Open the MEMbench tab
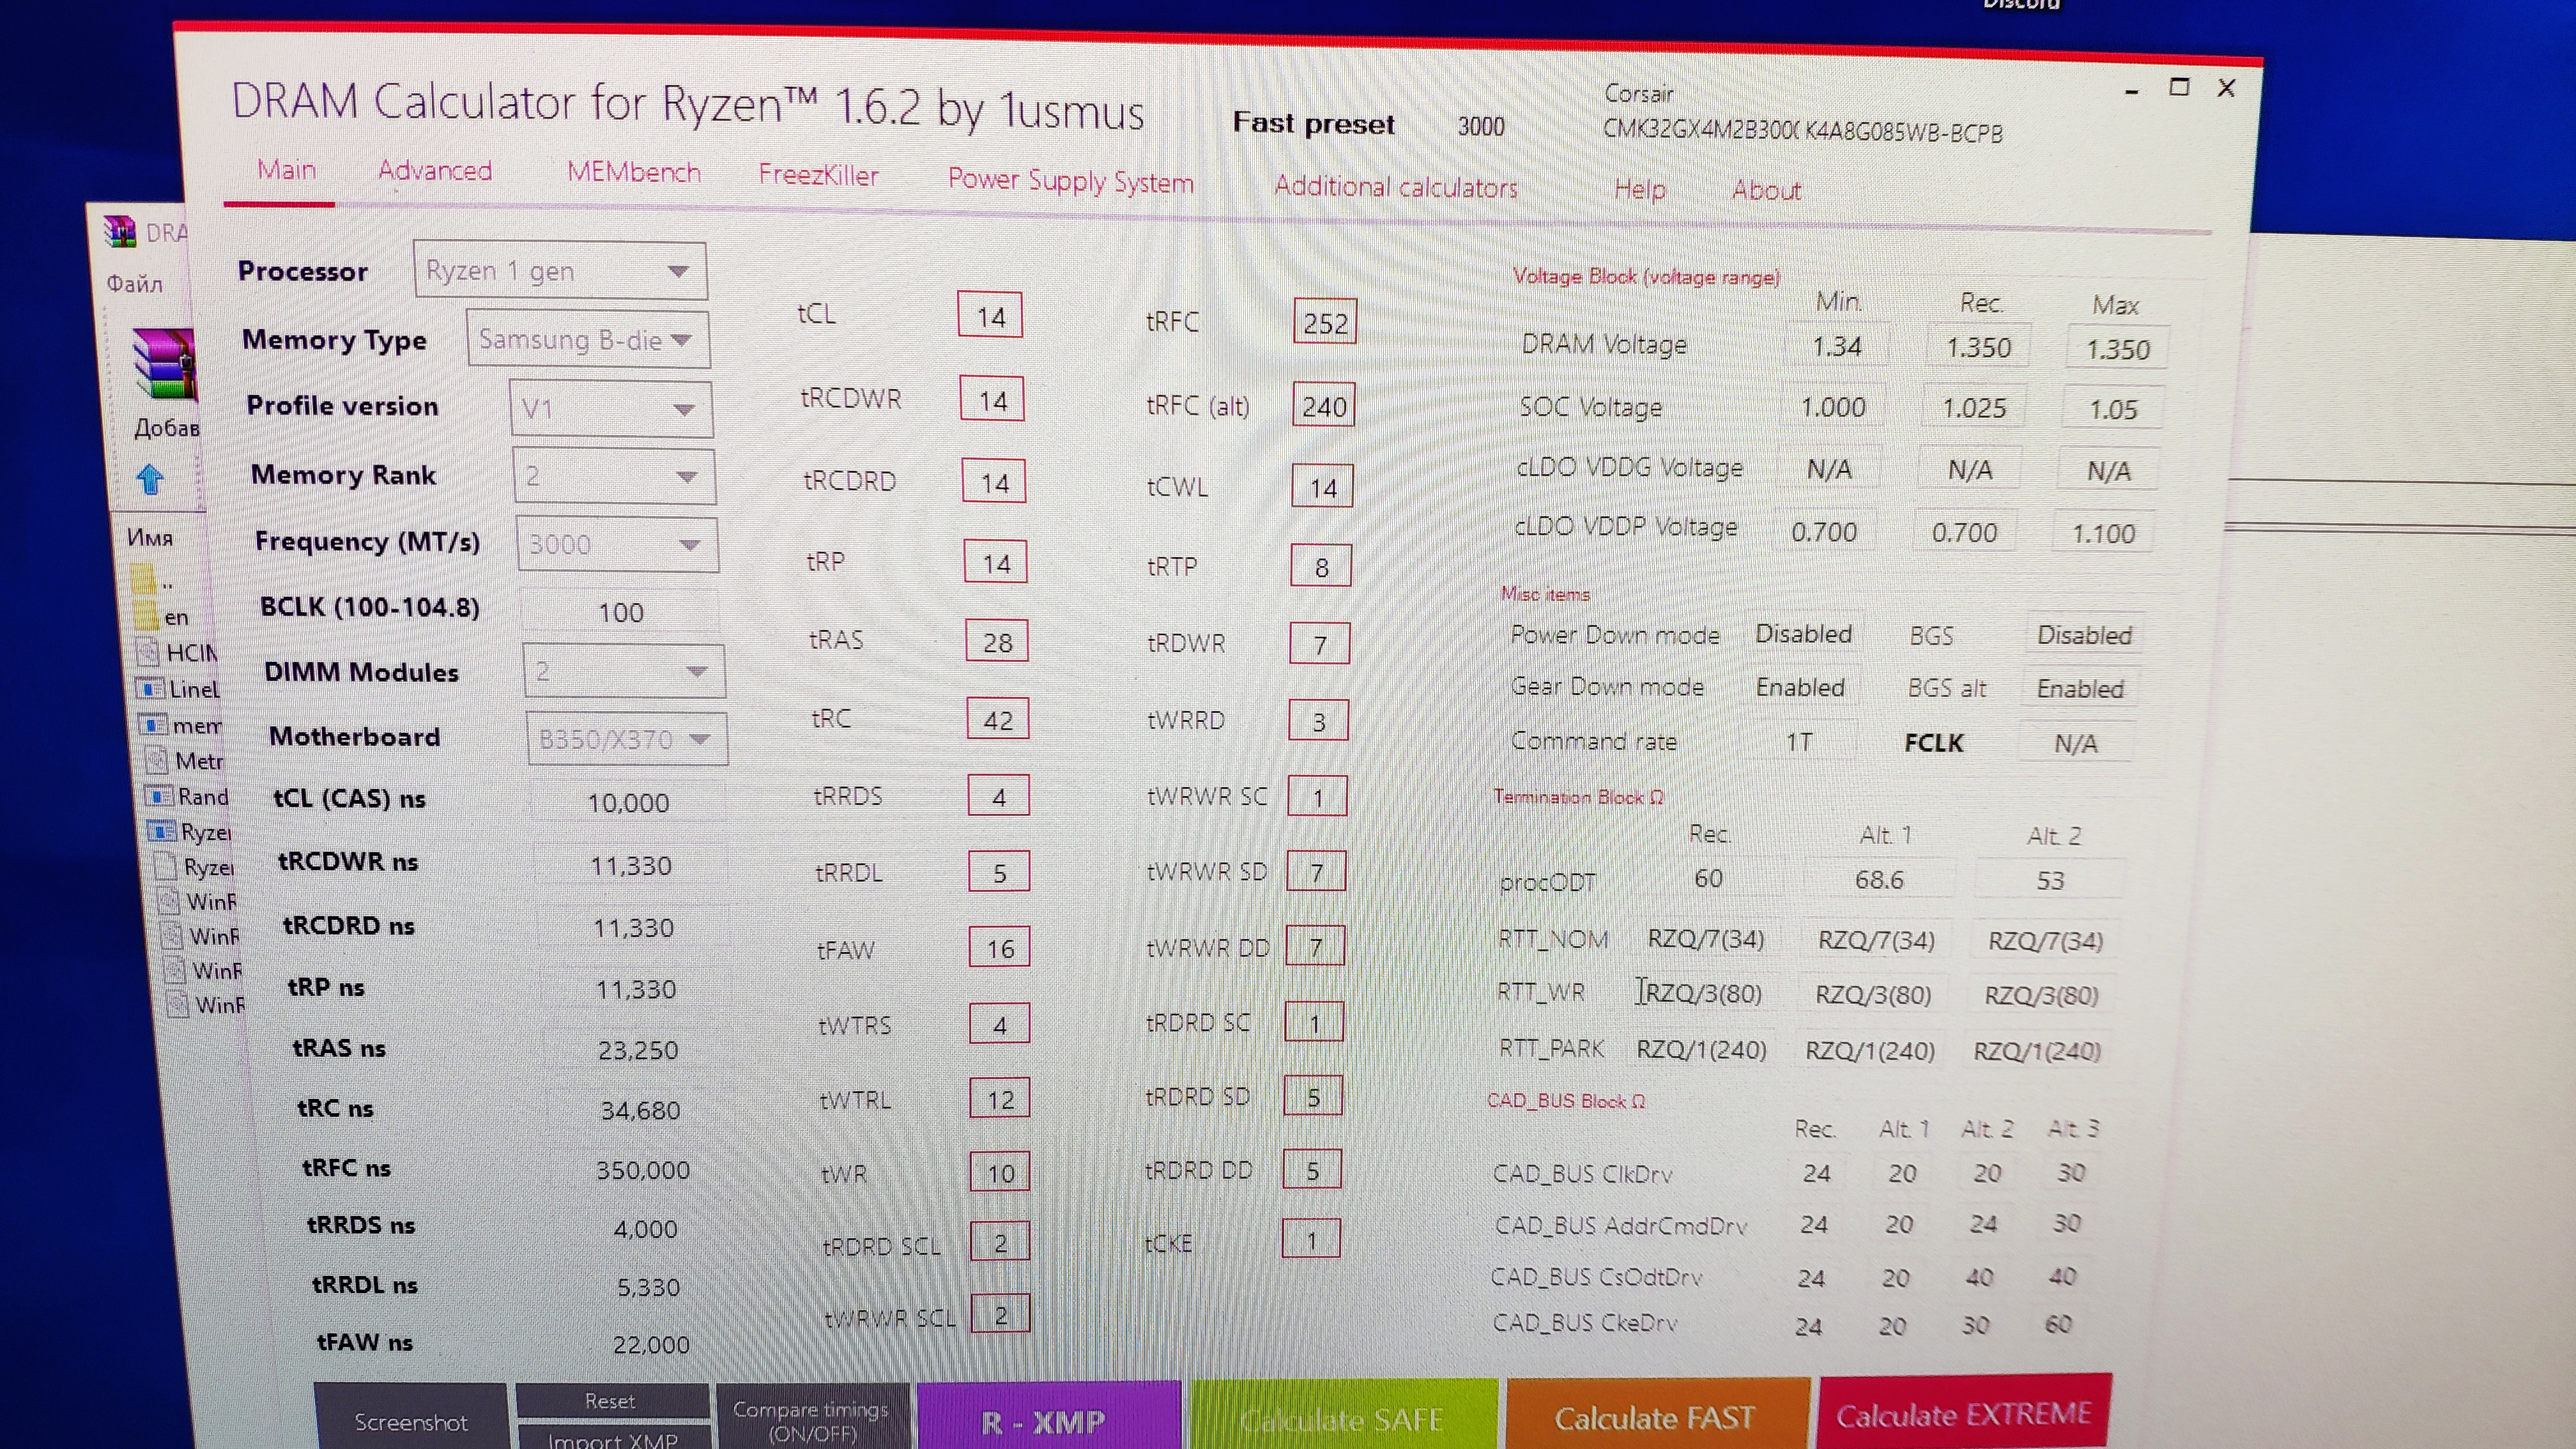Image resolution: width=2576 pixels, height=1449 pixels. pos(633,173)
